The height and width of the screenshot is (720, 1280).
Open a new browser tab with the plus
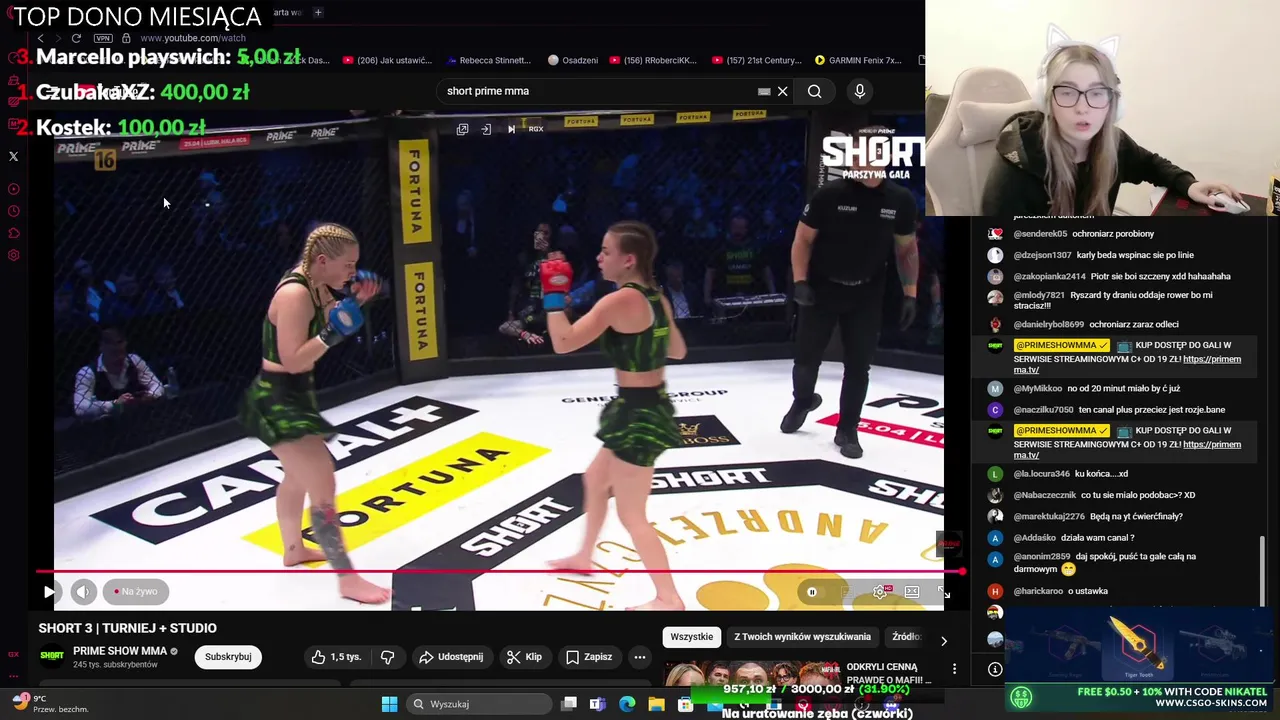pyautogui.click(x=318, y=12)
